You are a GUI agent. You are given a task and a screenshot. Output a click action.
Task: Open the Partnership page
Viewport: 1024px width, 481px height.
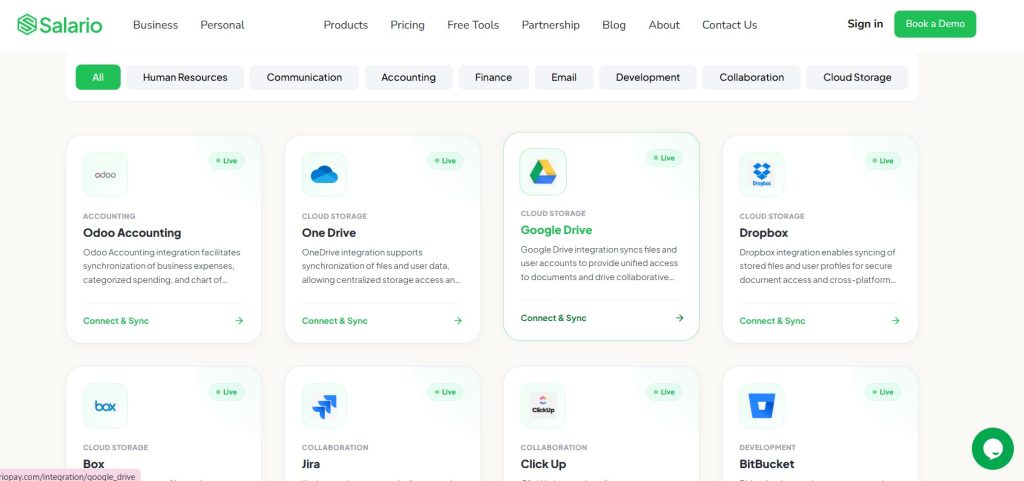click(551, 25)
